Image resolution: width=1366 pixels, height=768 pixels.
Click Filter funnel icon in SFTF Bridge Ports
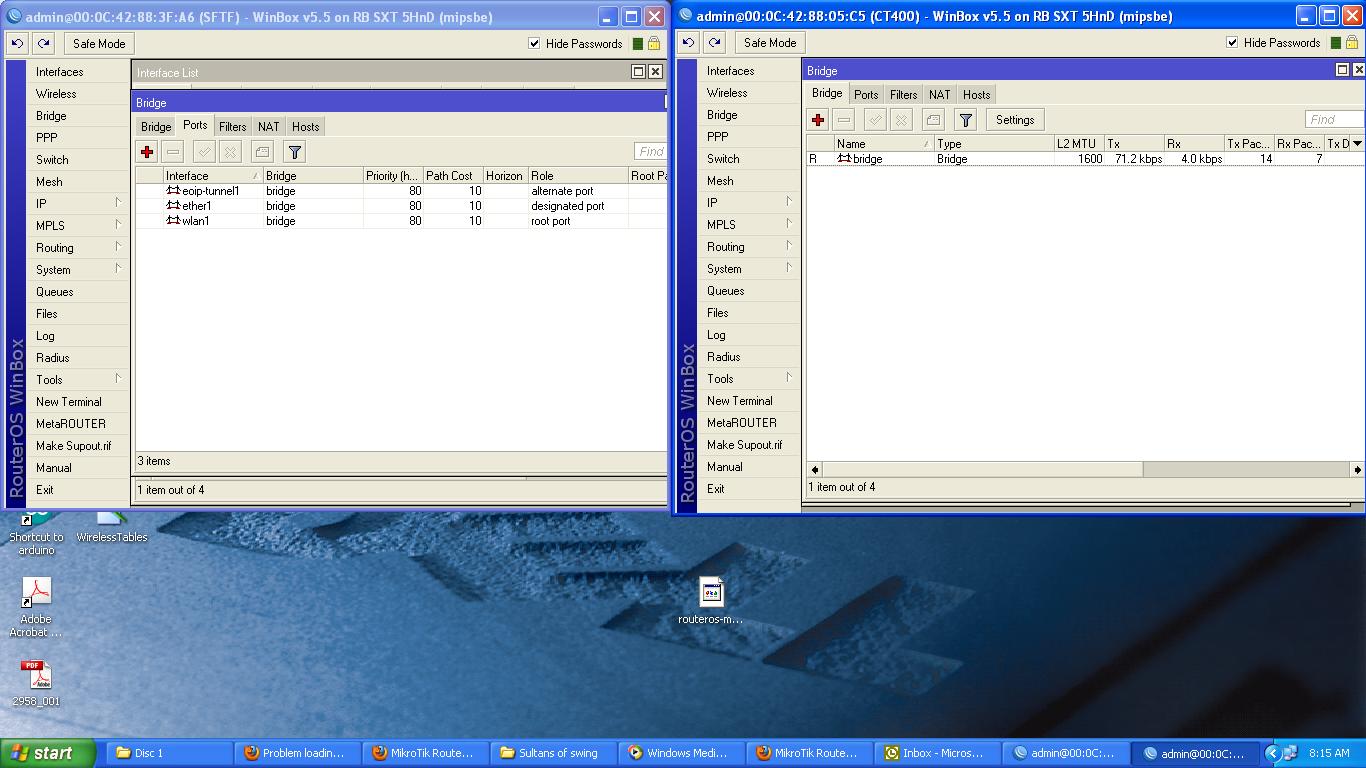[294, 152]
